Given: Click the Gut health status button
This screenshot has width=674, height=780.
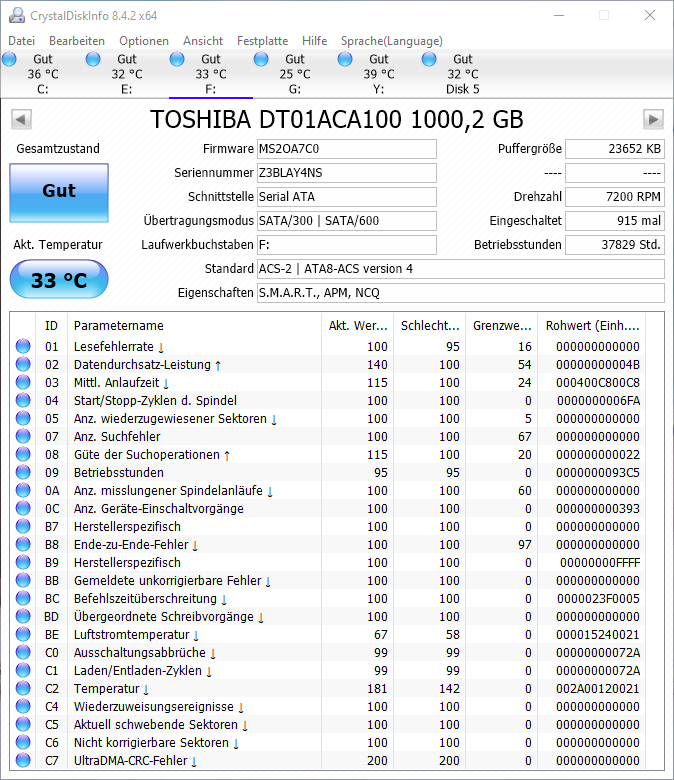Looking at the screenshot, I should click(59, 193).
